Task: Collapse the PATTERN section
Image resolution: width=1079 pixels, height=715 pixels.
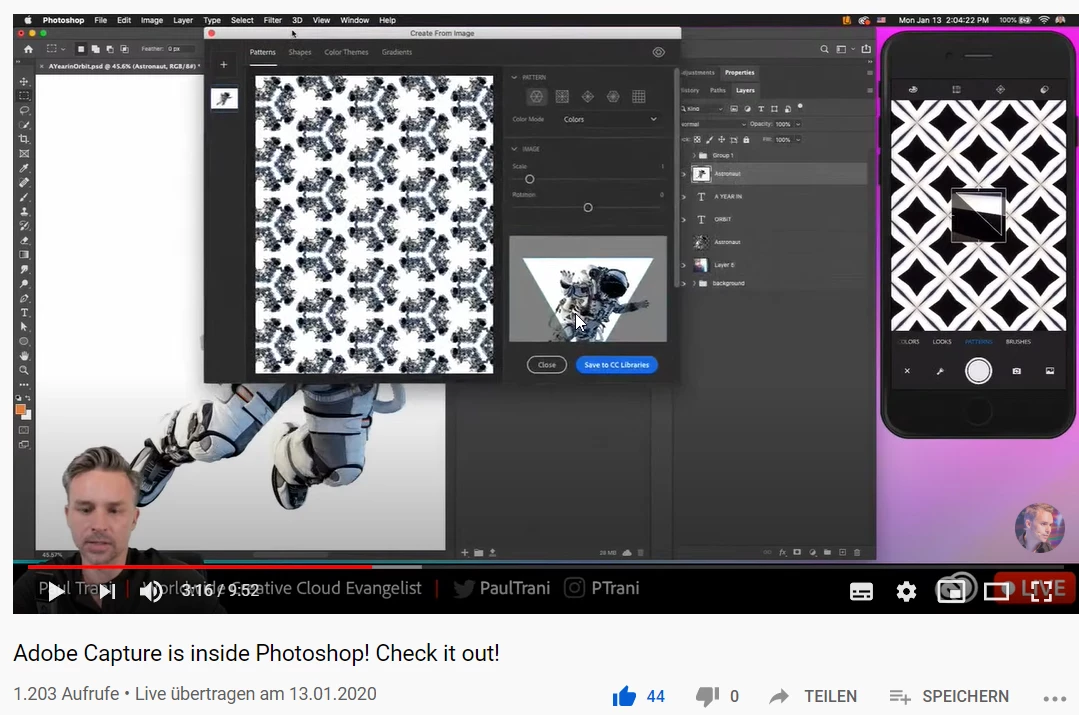Action: [x=514, y=77]
